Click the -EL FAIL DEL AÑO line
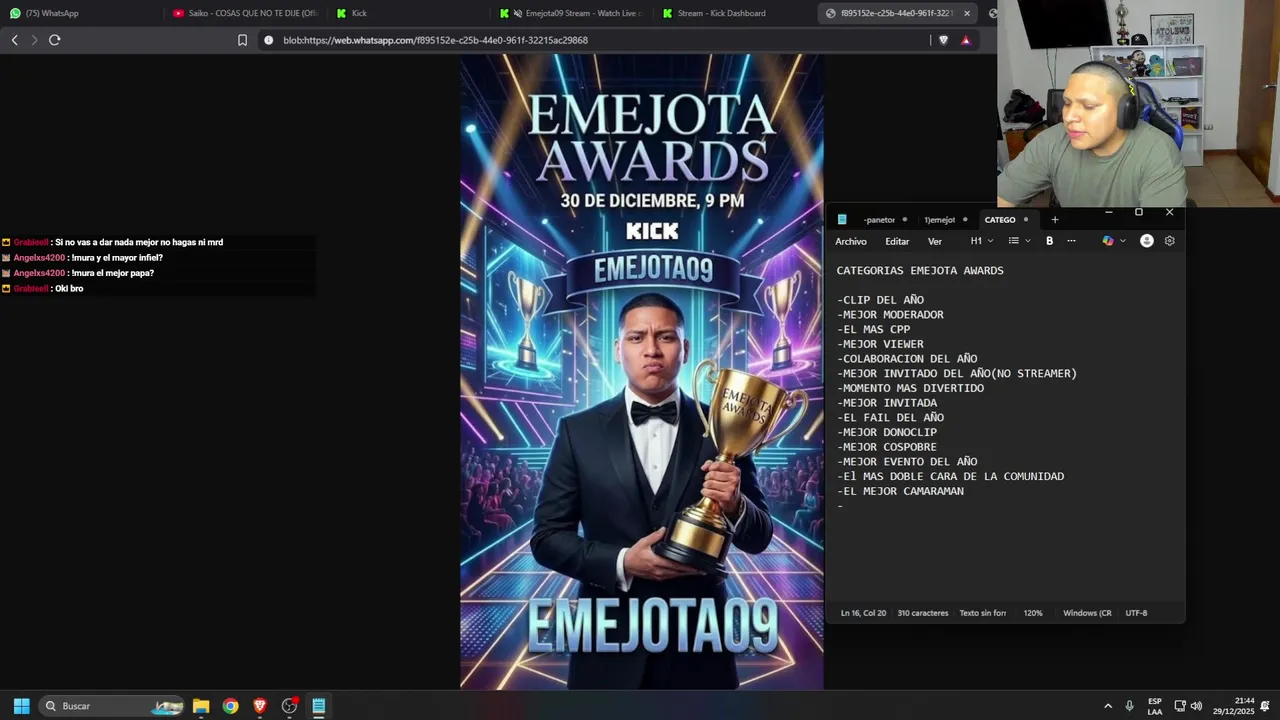The width and height of the screenshot is (1280, 720). click(890, 418)
